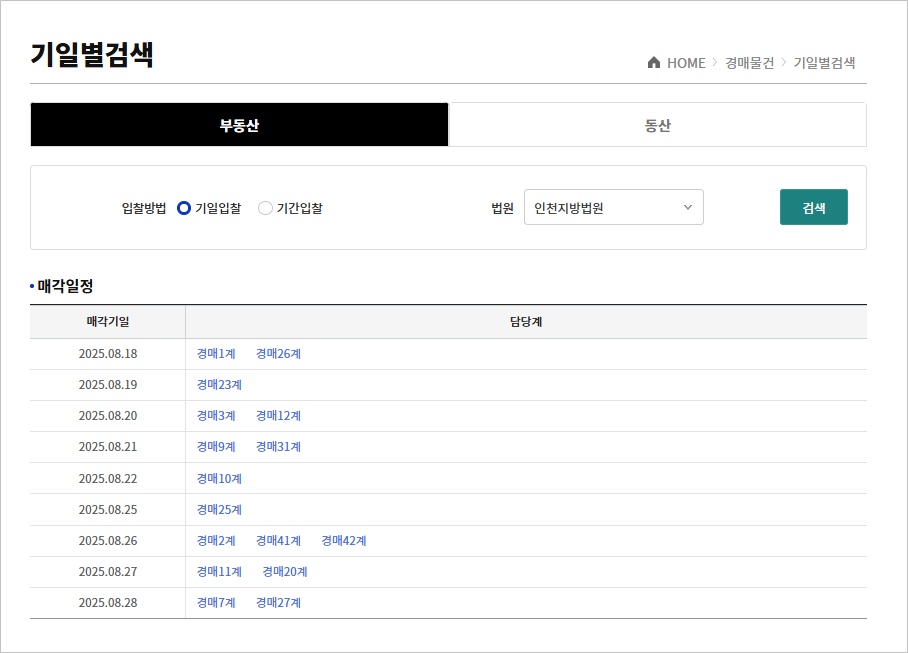Click date cell 2025.08.26
Image resolution: width=908 pixels, height=653 pixels.
pos(108,541)
